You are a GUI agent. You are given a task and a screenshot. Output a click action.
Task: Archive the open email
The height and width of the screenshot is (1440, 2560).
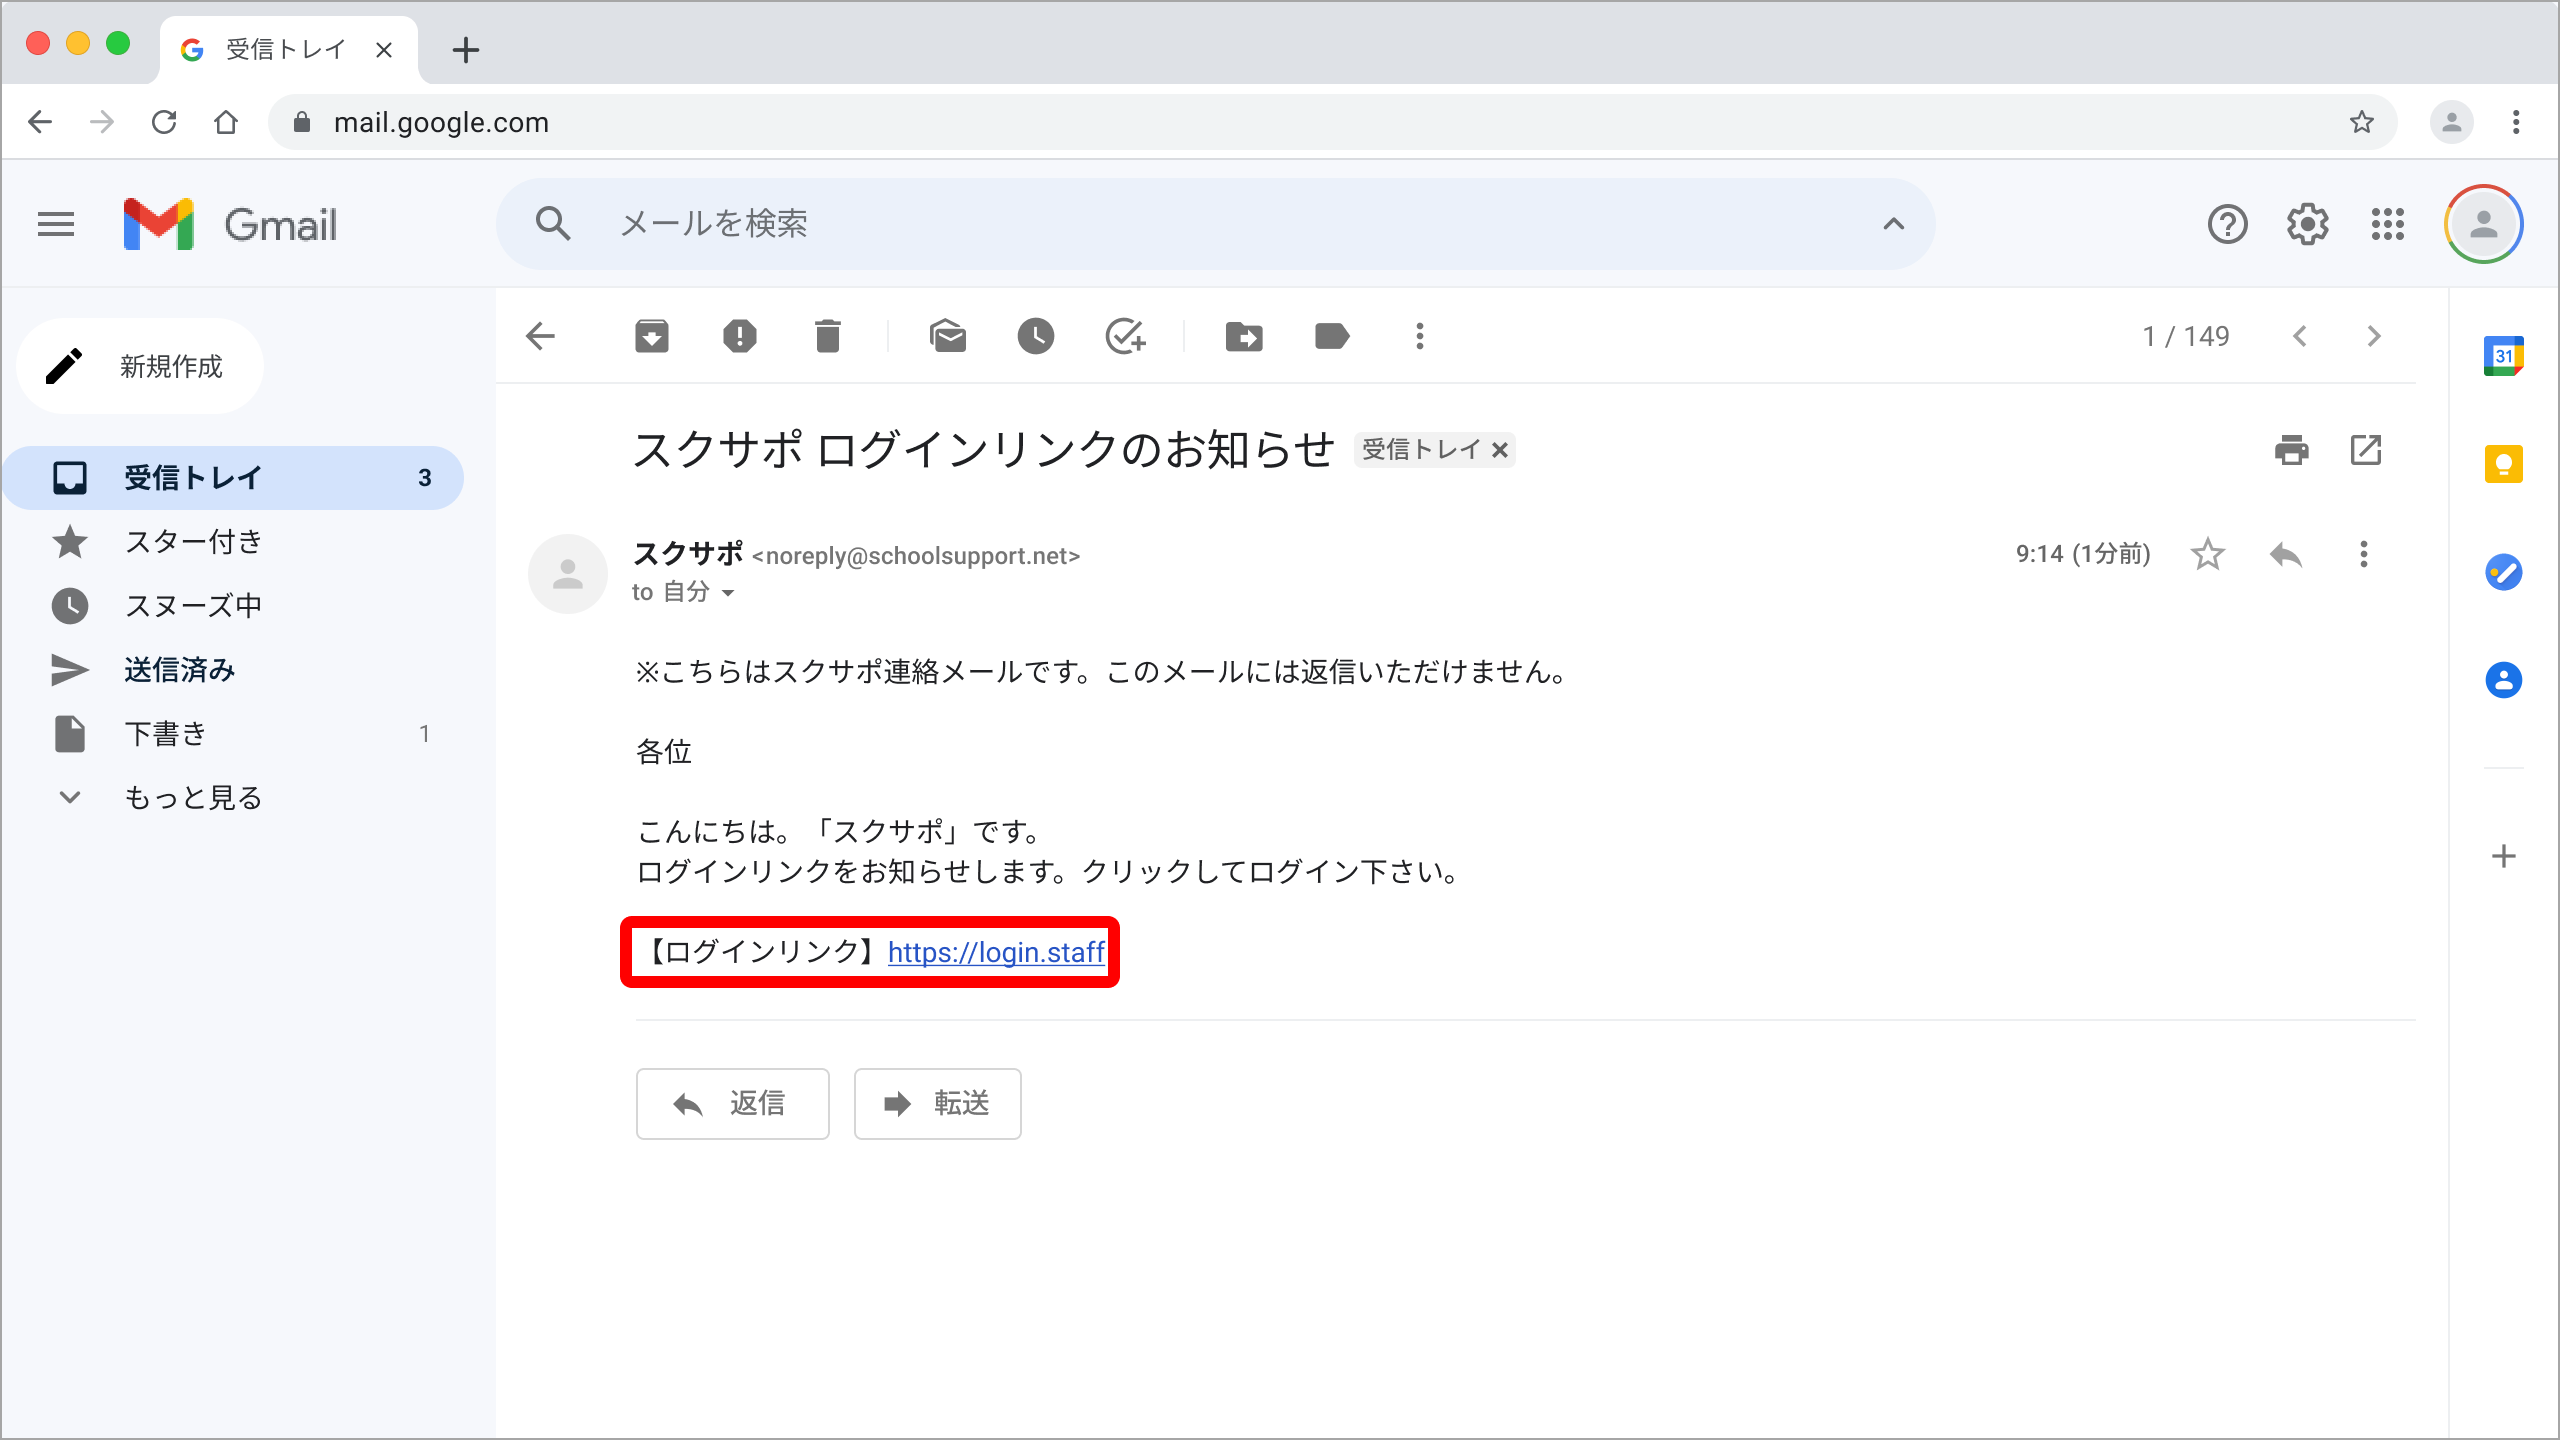pyautogui.click(x=651, y=336)
